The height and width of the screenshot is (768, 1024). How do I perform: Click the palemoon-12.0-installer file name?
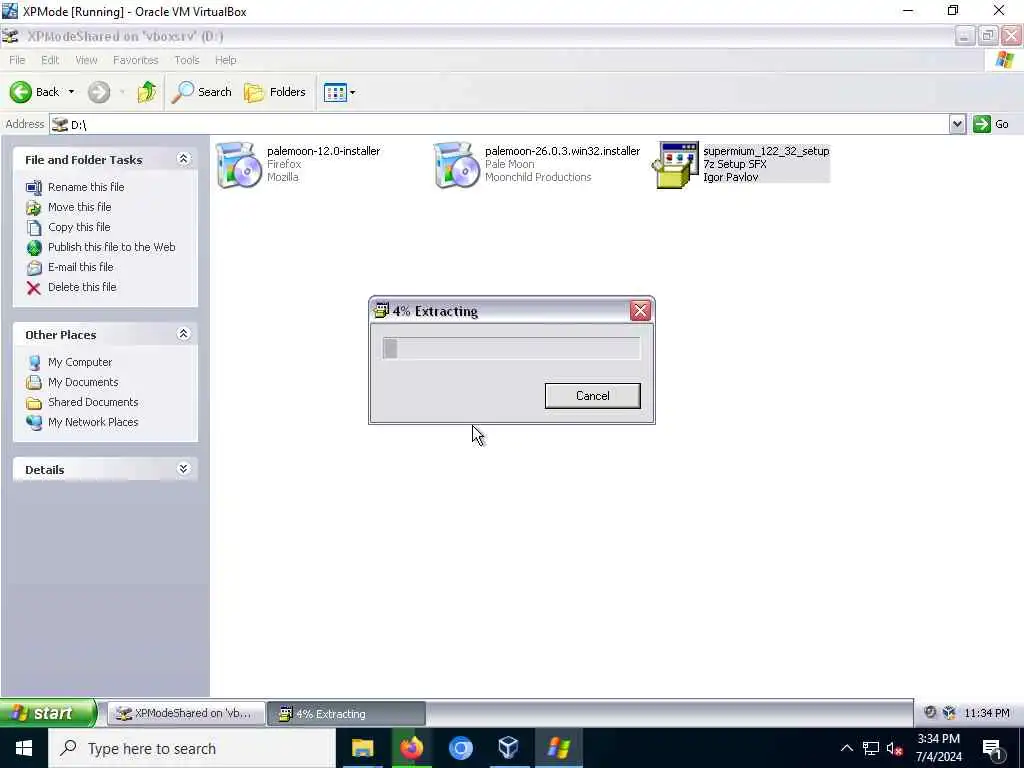click(323, 151)
